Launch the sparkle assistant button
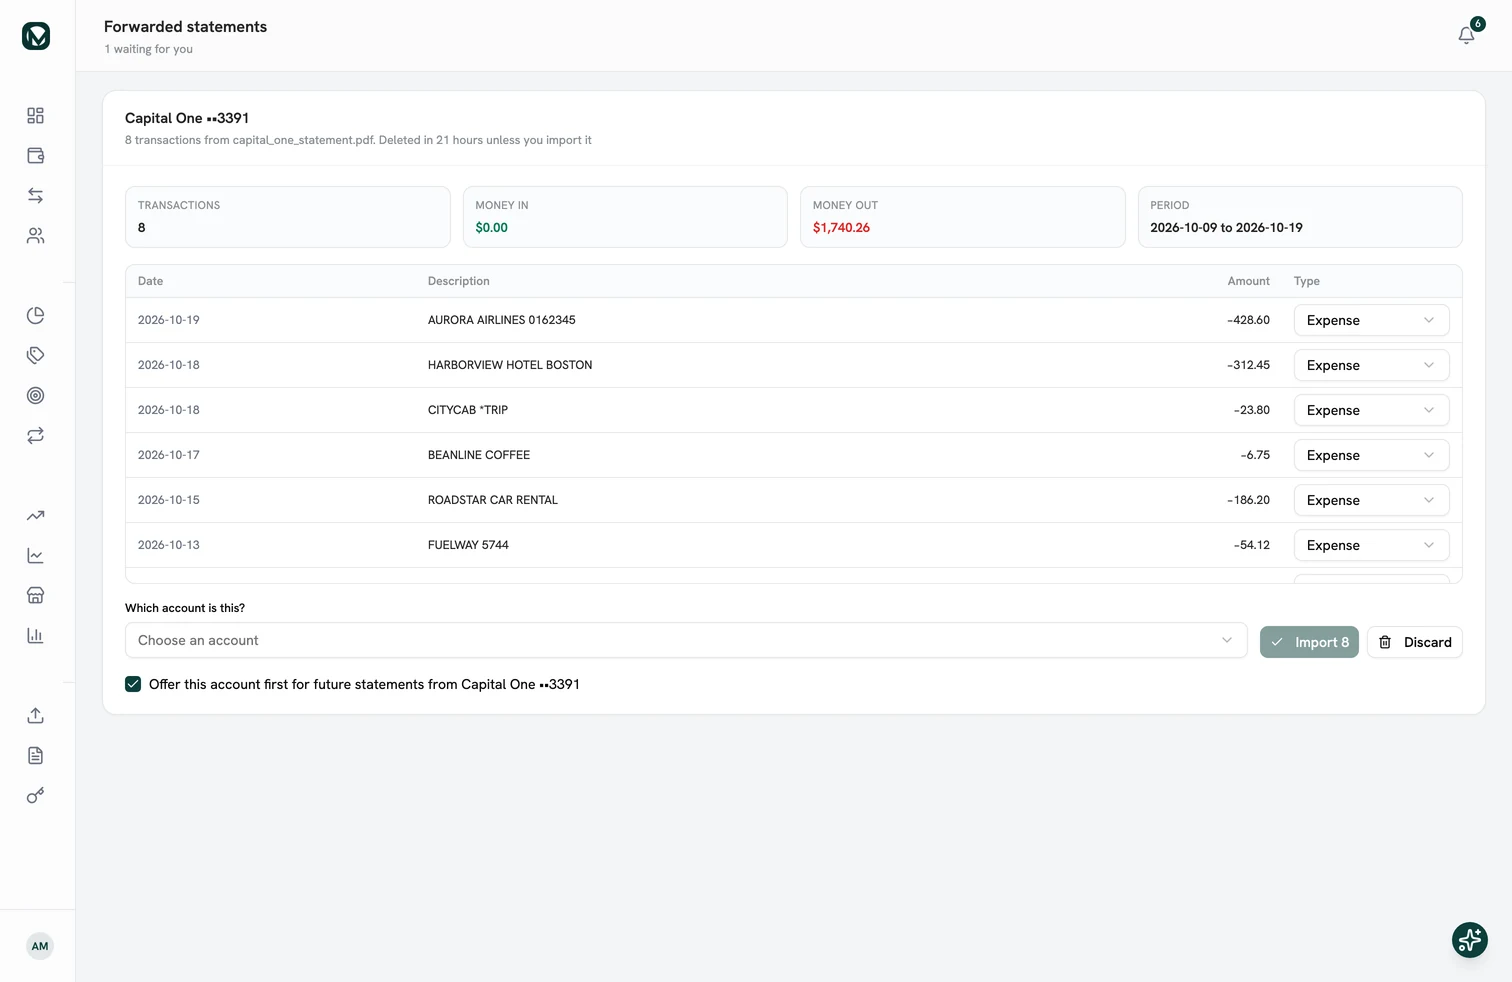Image resolution: width=1512 pixels, height=982 pixels. click(x=1470, y=940)
